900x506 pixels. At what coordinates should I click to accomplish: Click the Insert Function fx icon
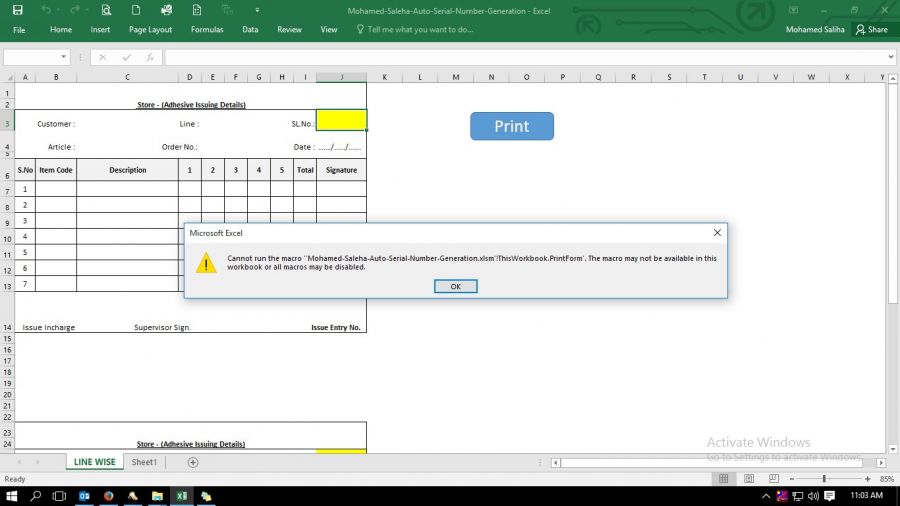150,57
